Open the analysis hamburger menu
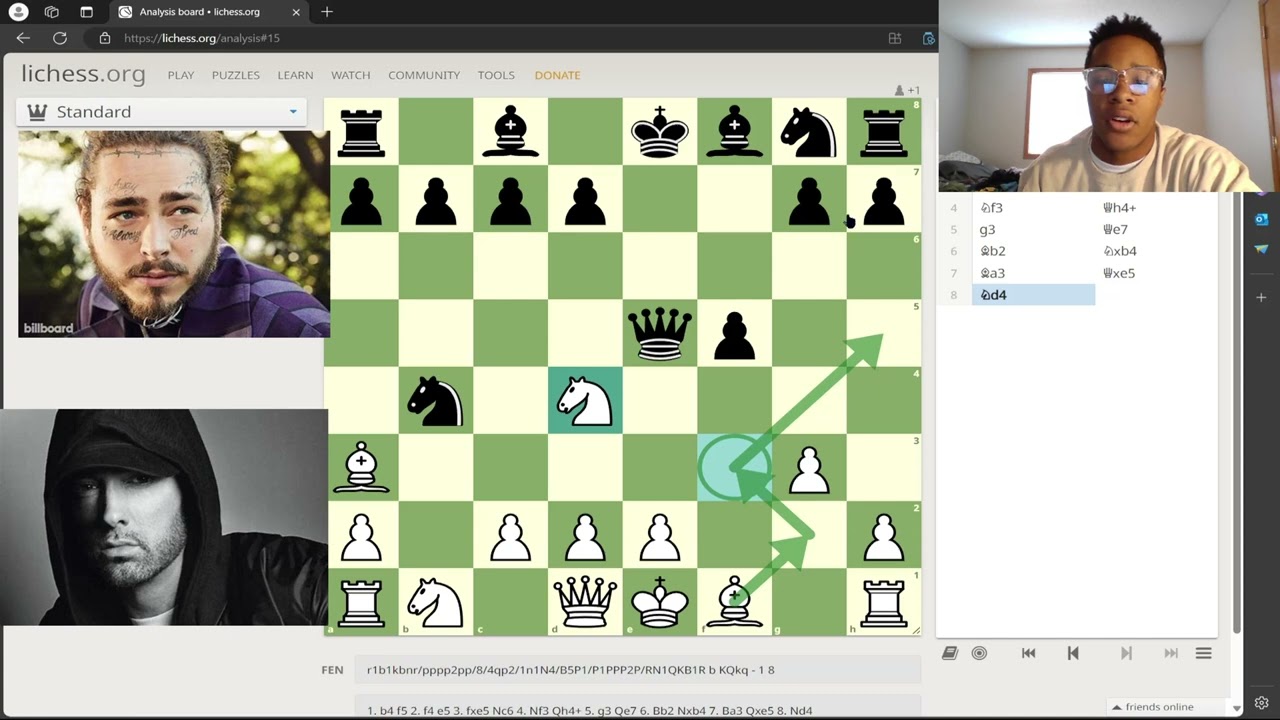1280x720 pixels. click(x=1204, y=653)
